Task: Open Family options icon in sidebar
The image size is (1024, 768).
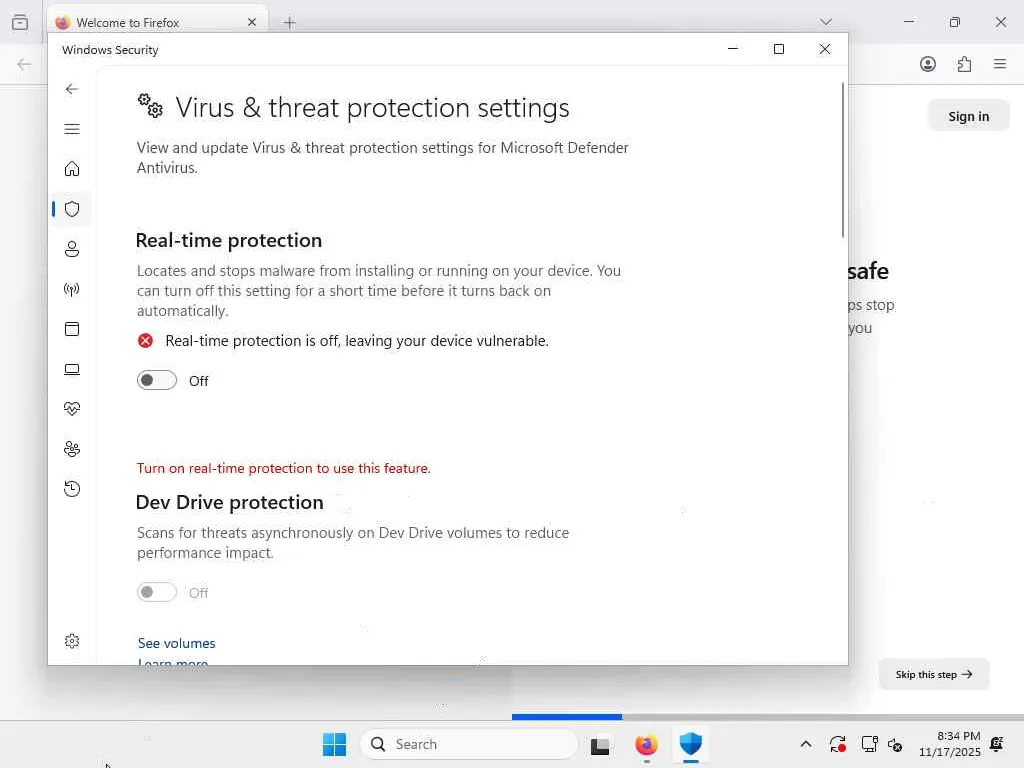Action: tap(72, 449)
